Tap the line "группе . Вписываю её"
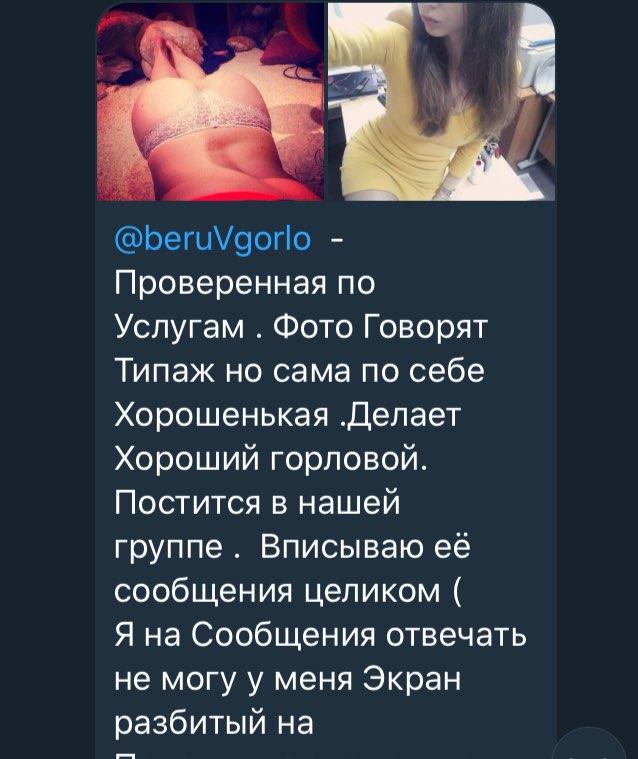Screen dimensions: 638x759 (293, 547)
